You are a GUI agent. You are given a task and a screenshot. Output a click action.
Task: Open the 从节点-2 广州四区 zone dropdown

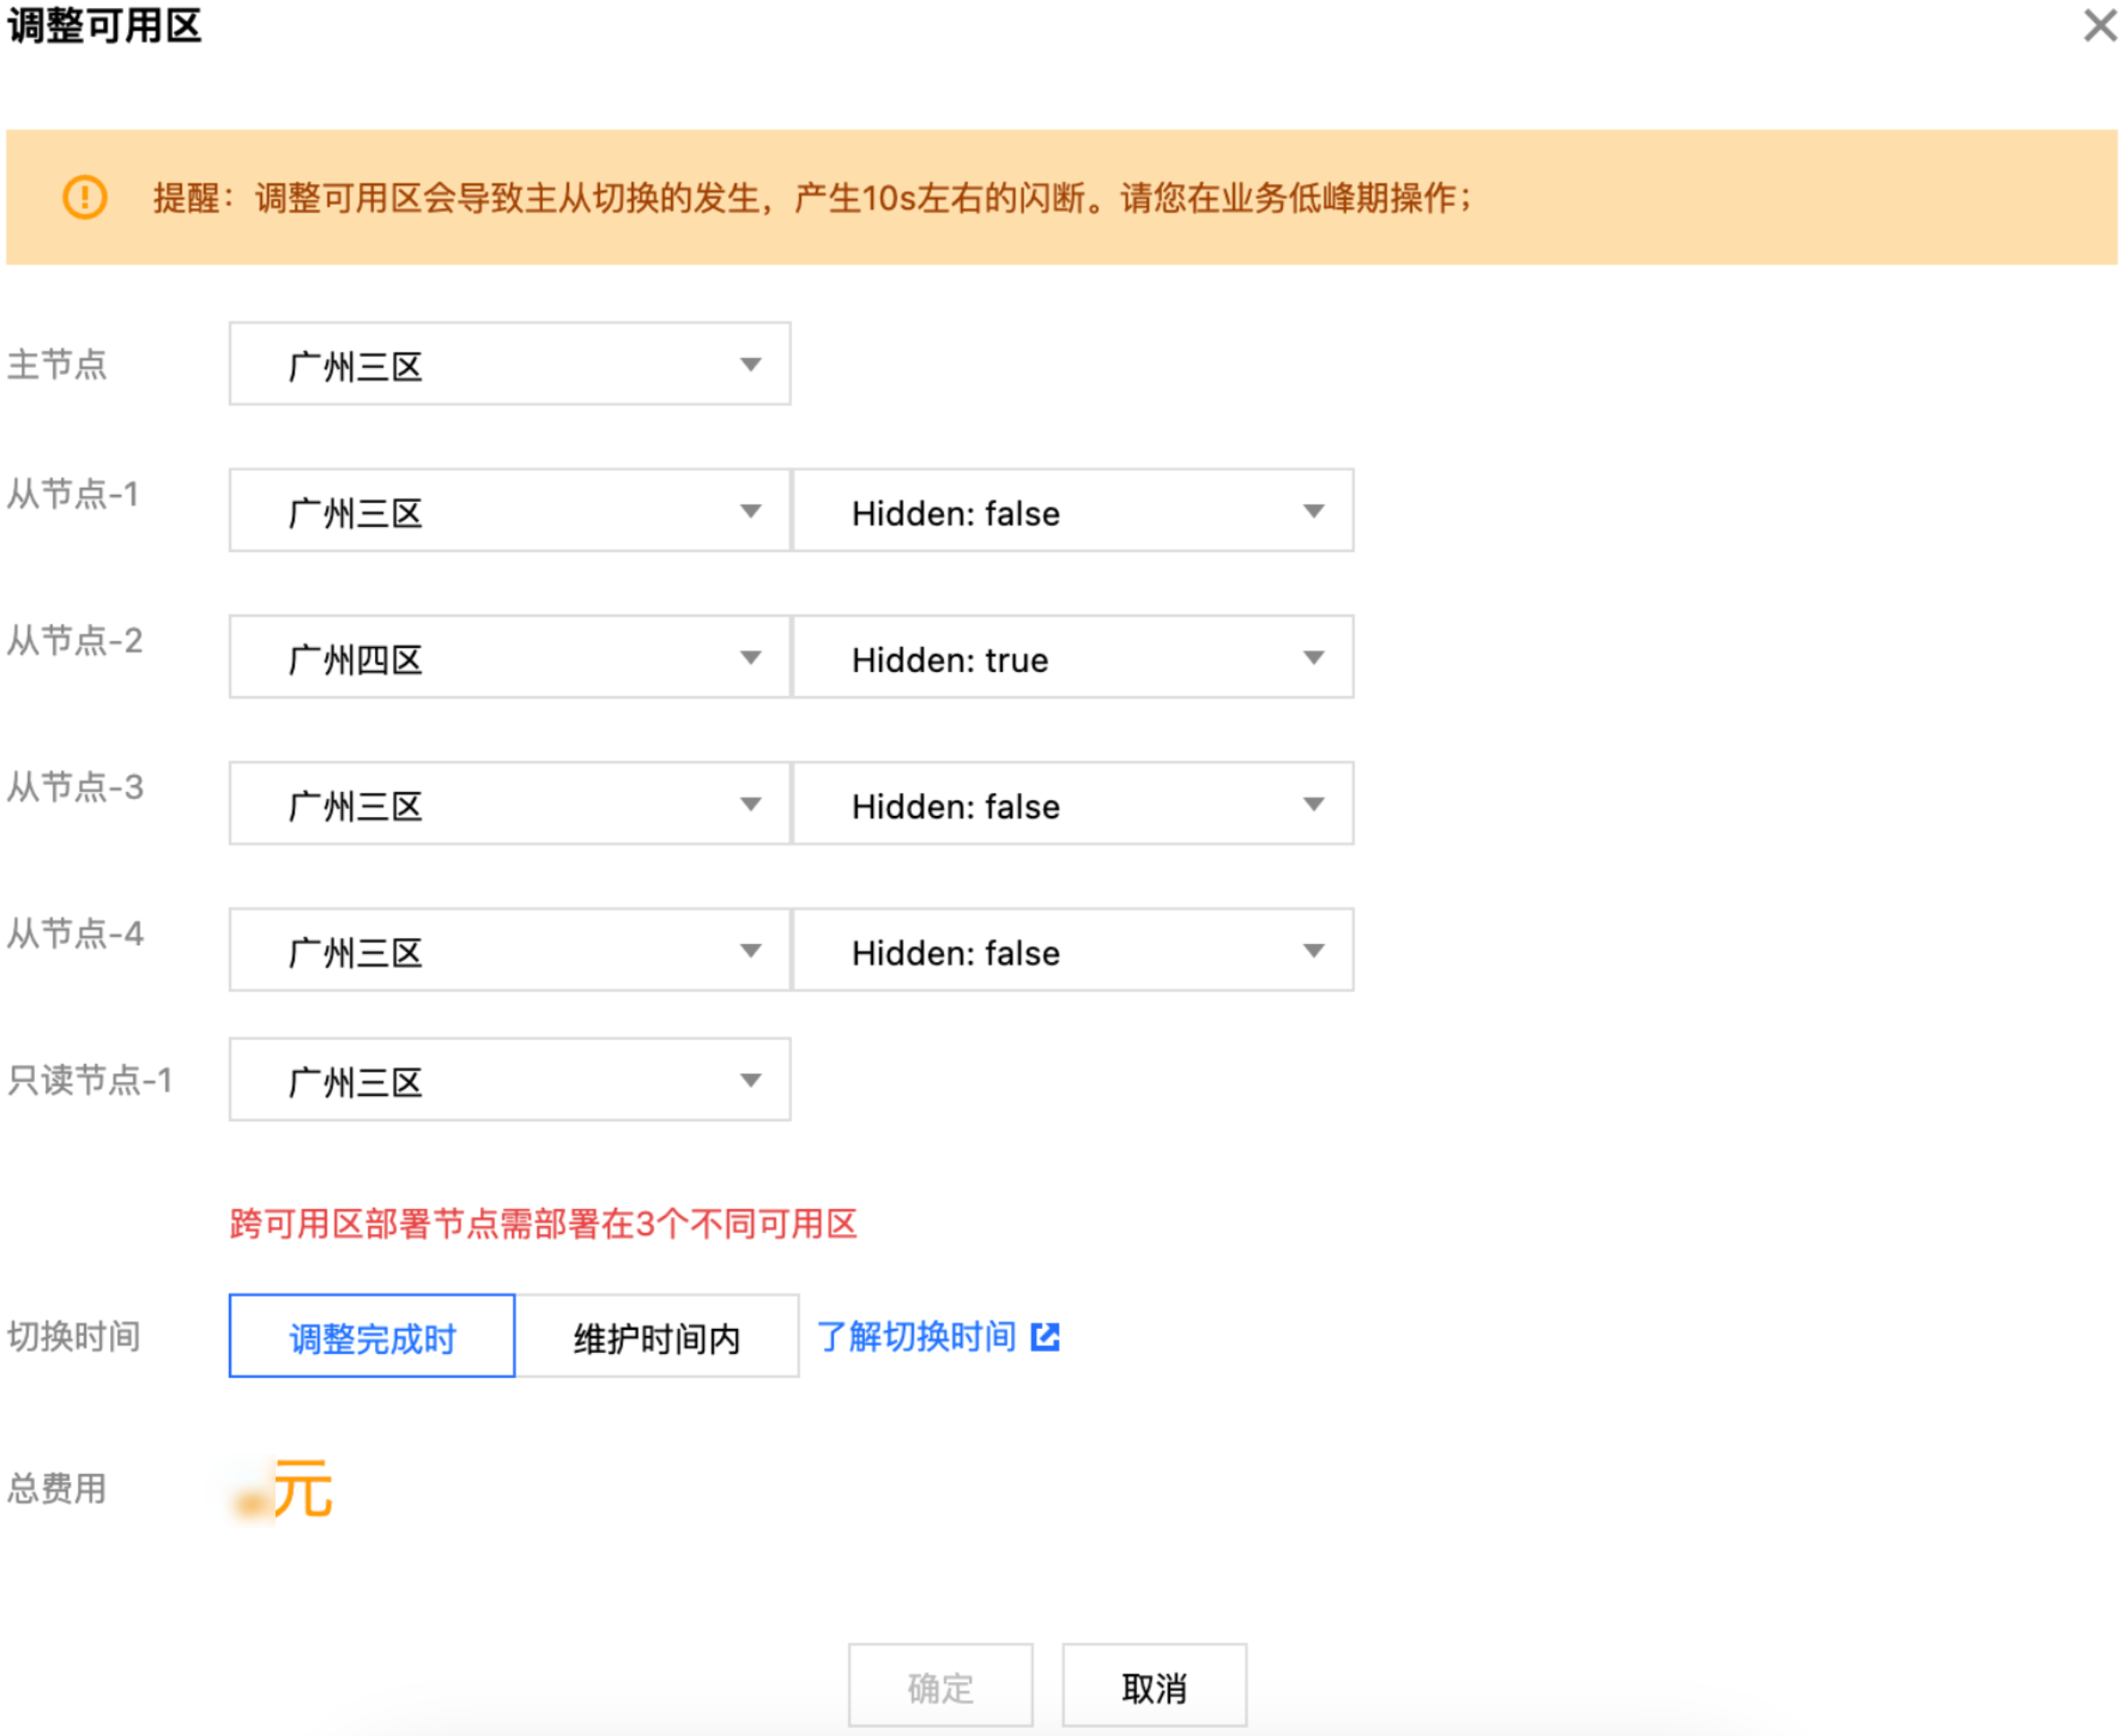(x=510, y=657)
